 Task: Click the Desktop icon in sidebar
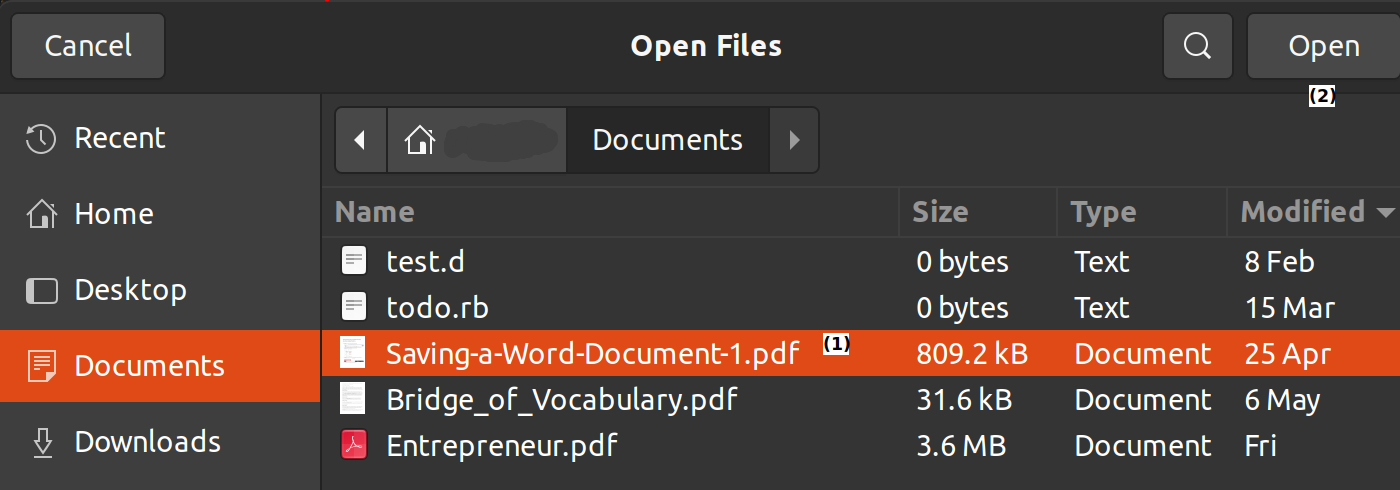[x=41, y=291]
